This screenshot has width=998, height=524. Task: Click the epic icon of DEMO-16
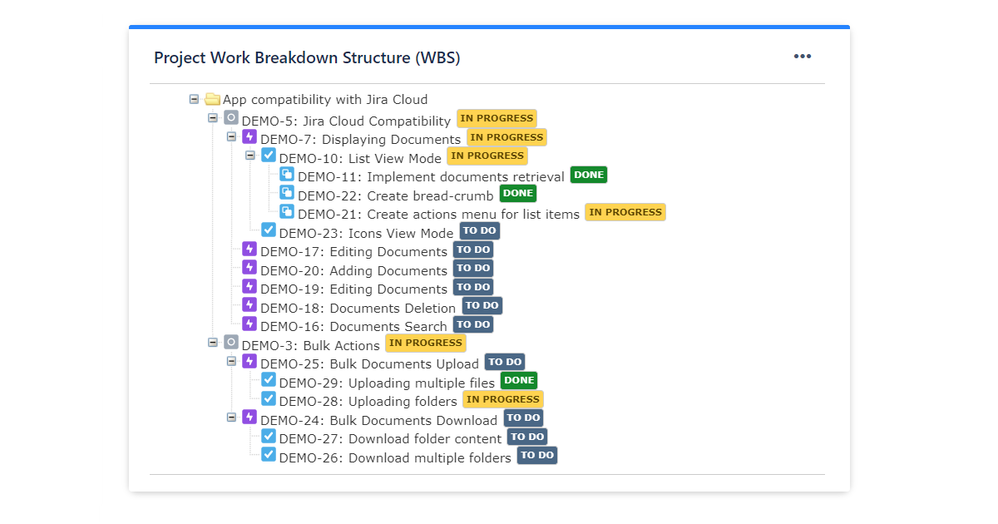click(250, 323)
